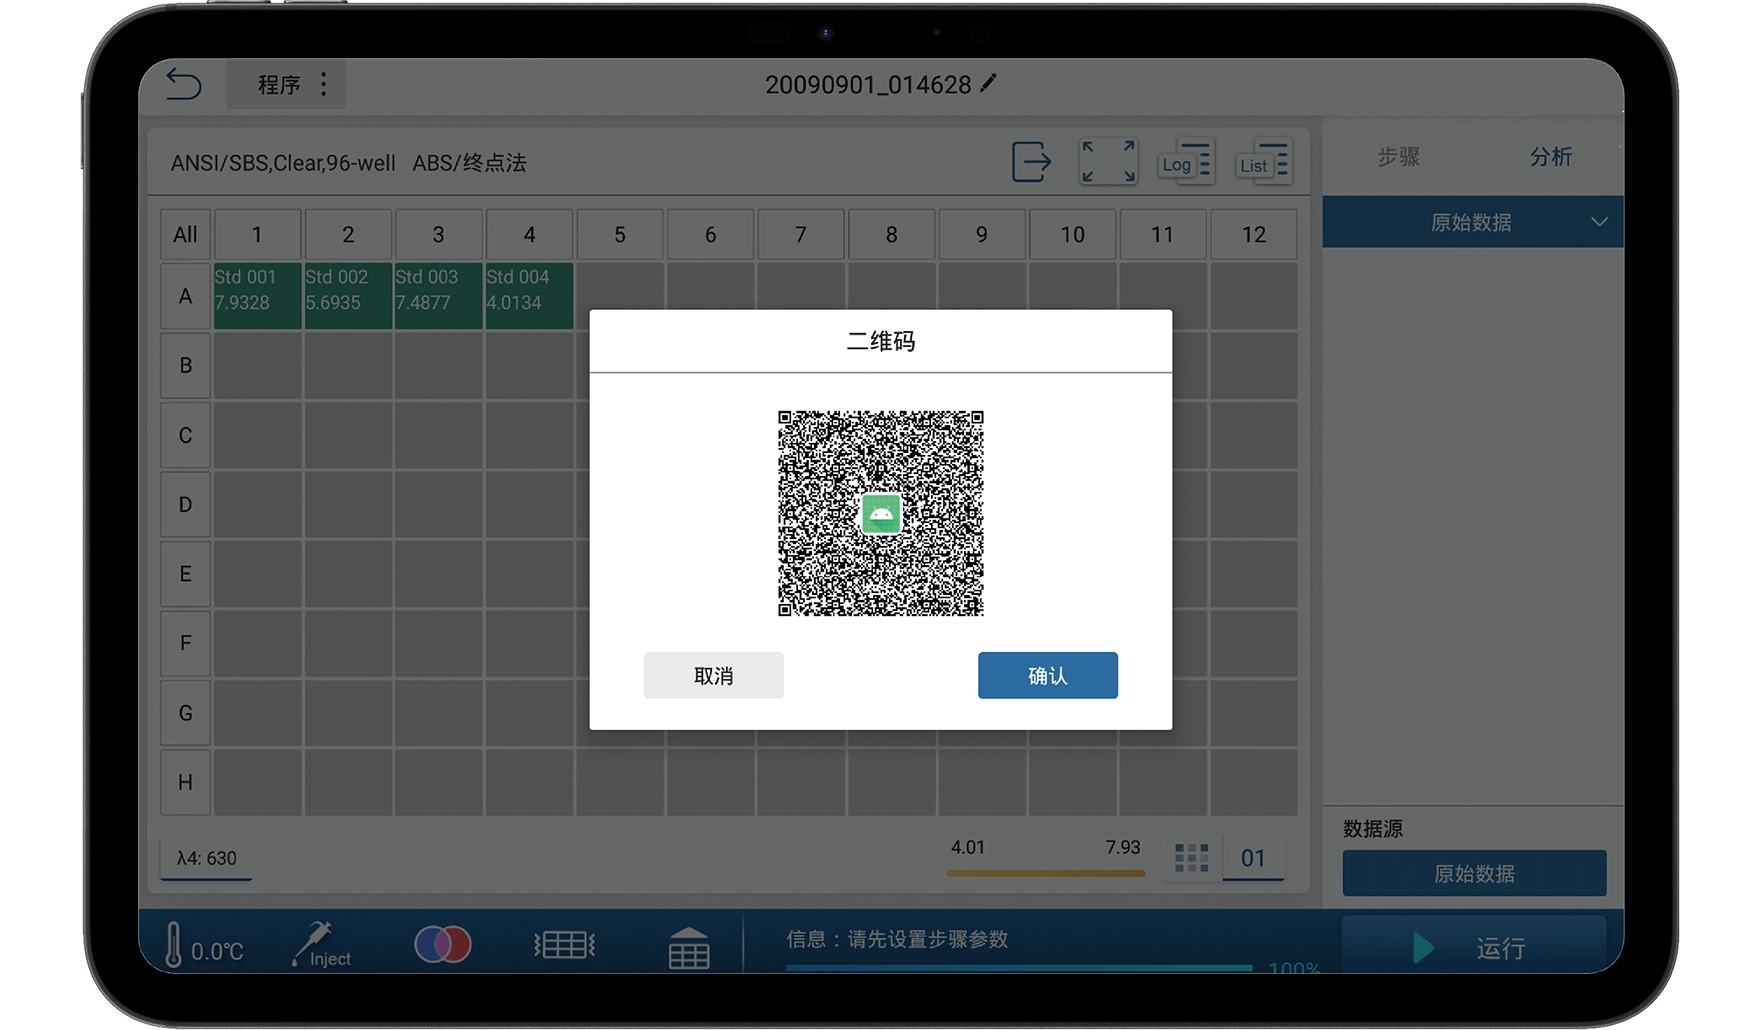The image size is (1760, 1030).
Task: Tap the 数据源 label
Action: point(1372,829)
